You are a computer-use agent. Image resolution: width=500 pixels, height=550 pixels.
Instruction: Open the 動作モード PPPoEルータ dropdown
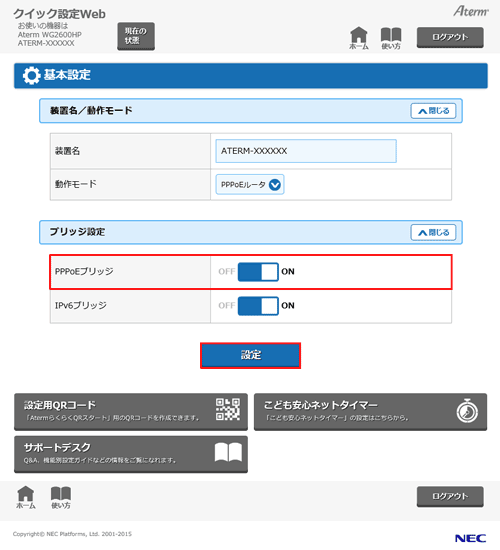pos(250,185)
